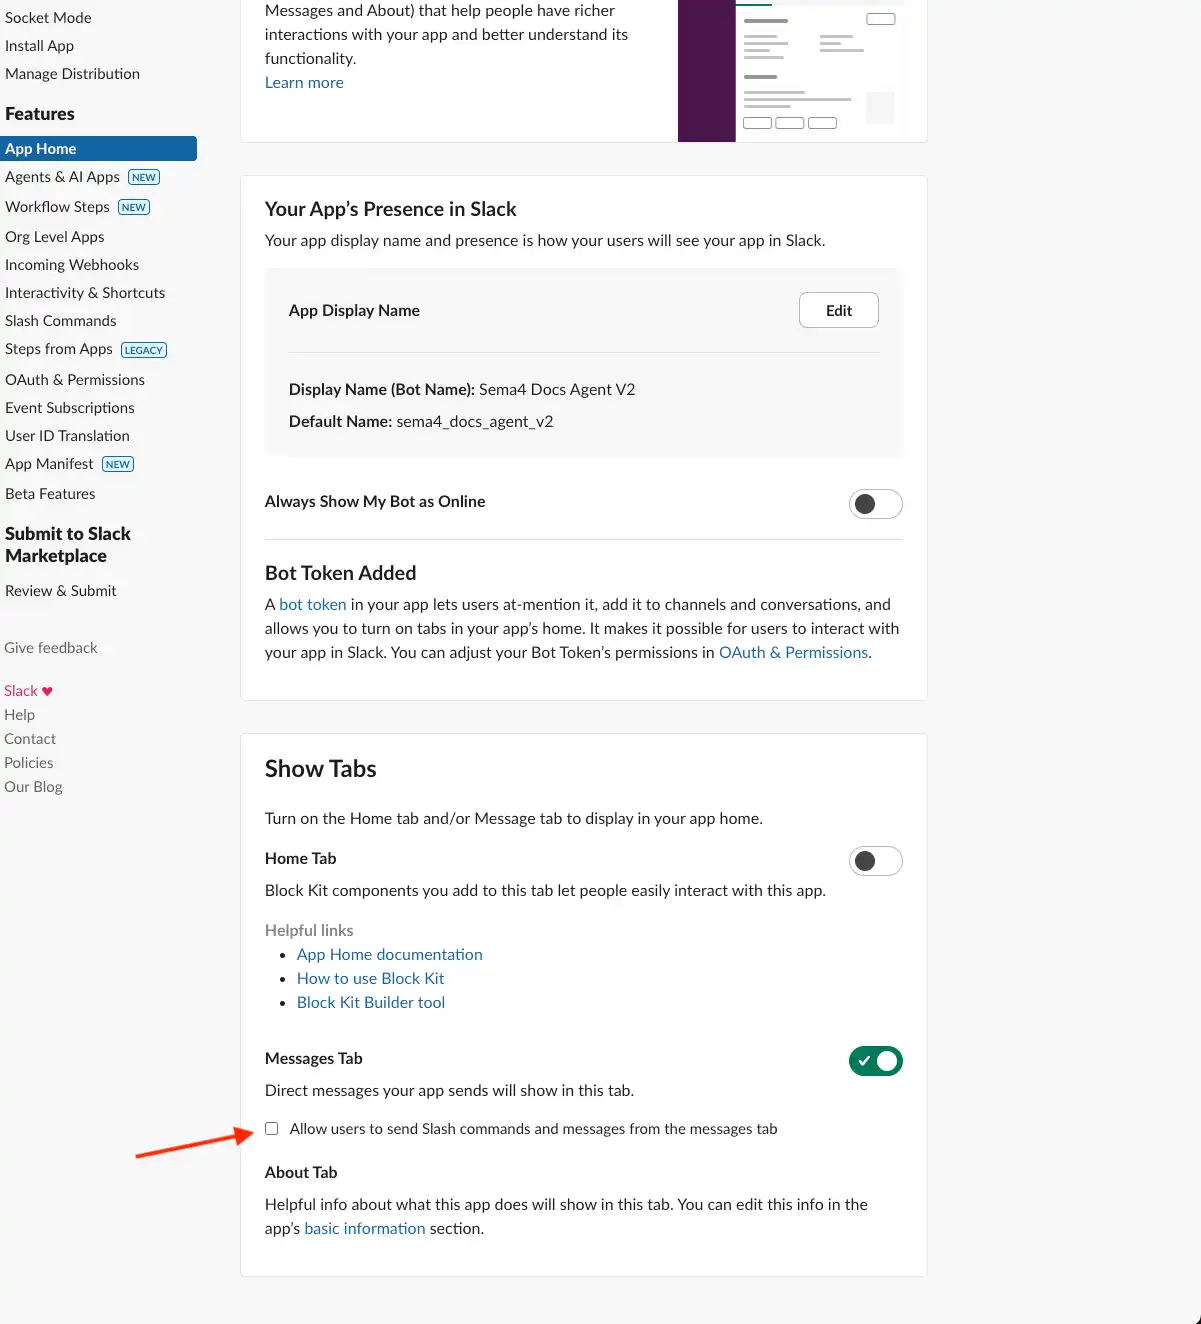This screenshot has height=1324, width=1201.
Task: Click the LEGACY badge beside Steps from Apps
Action: 144,350
